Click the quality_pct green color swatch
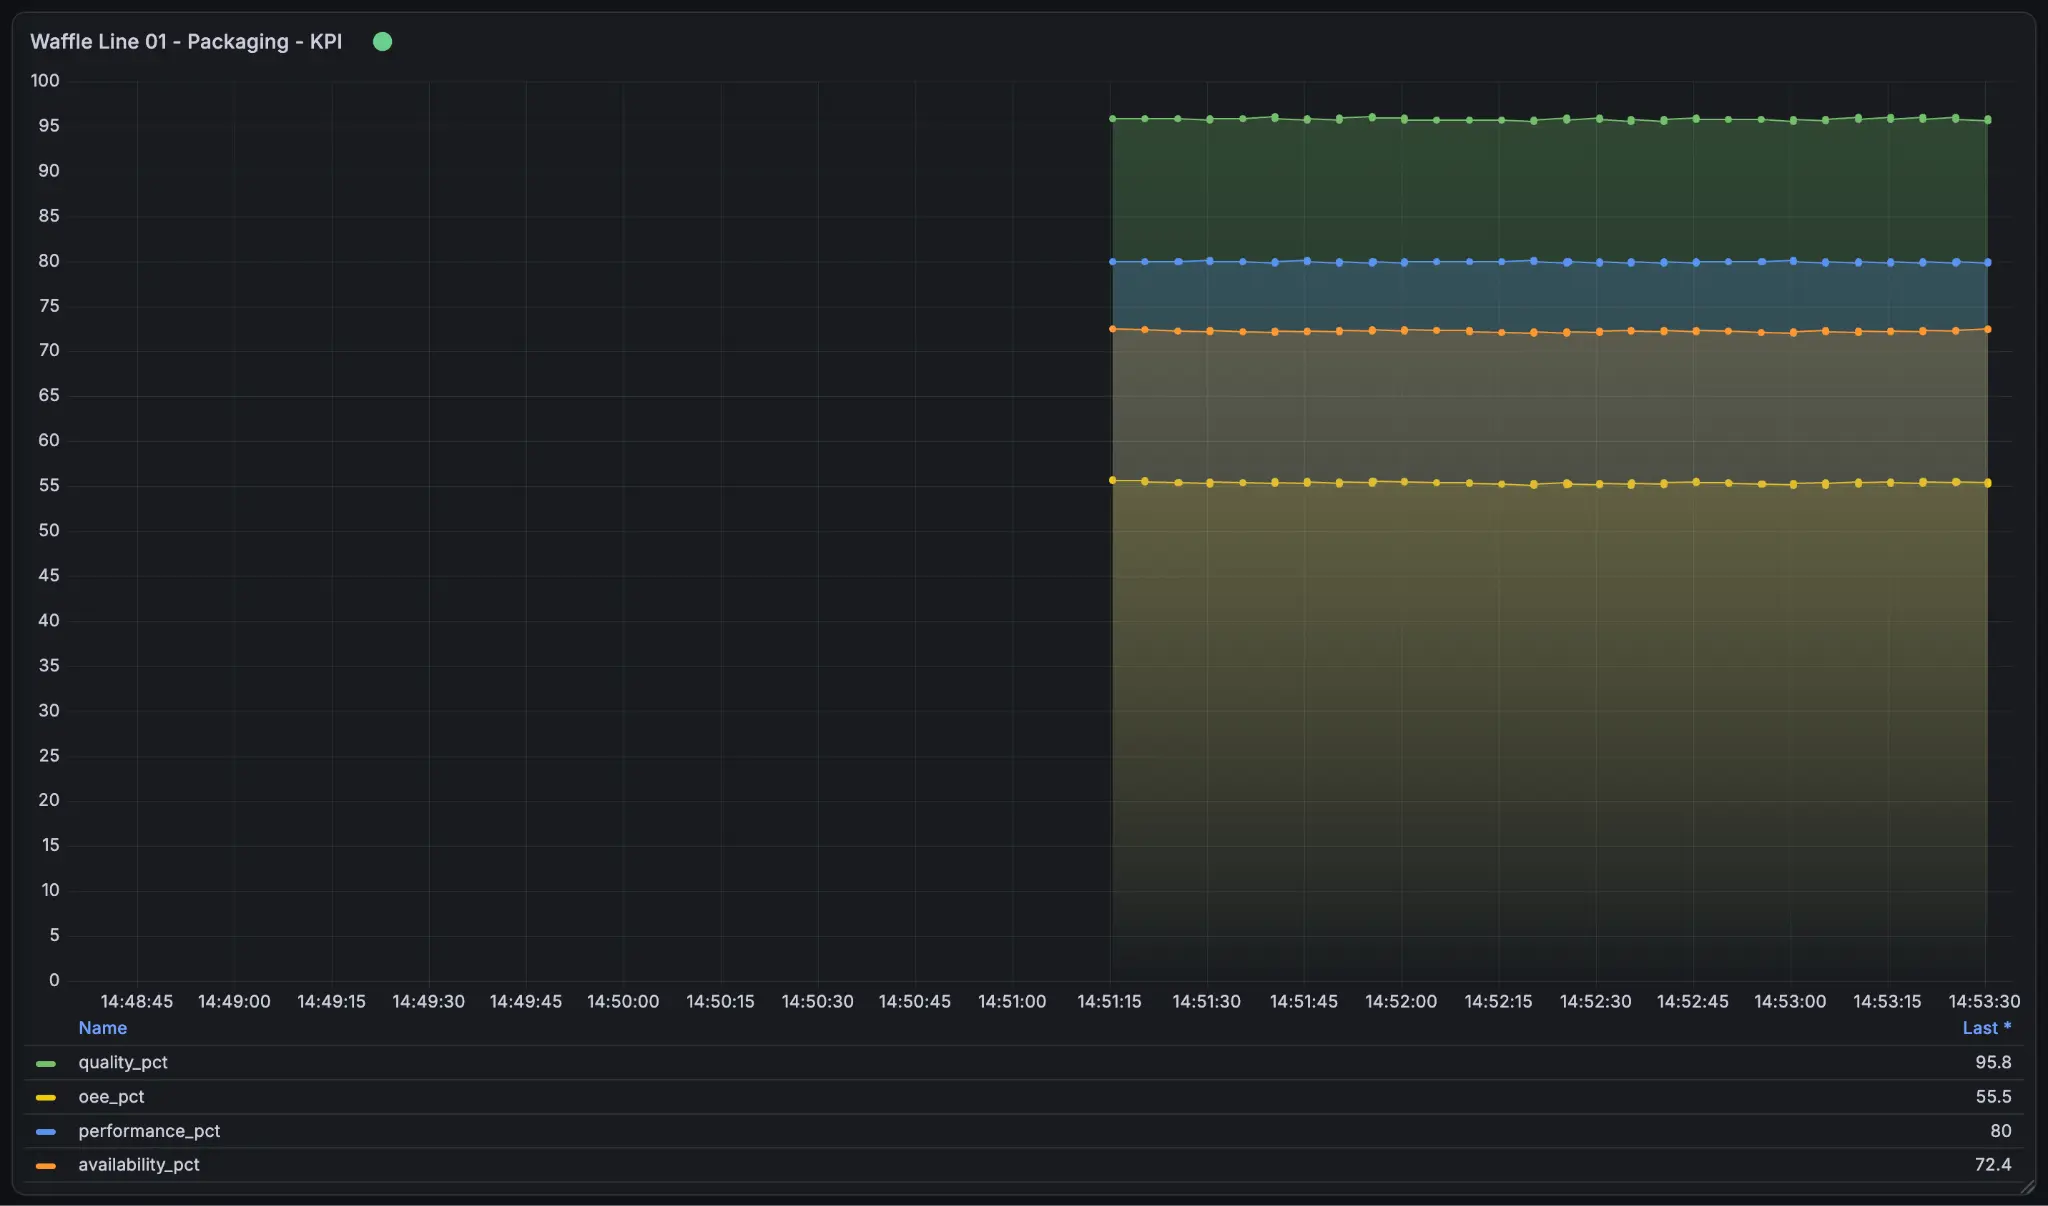This screenshot has width=2048, height=1206. tap(46, 1063)
